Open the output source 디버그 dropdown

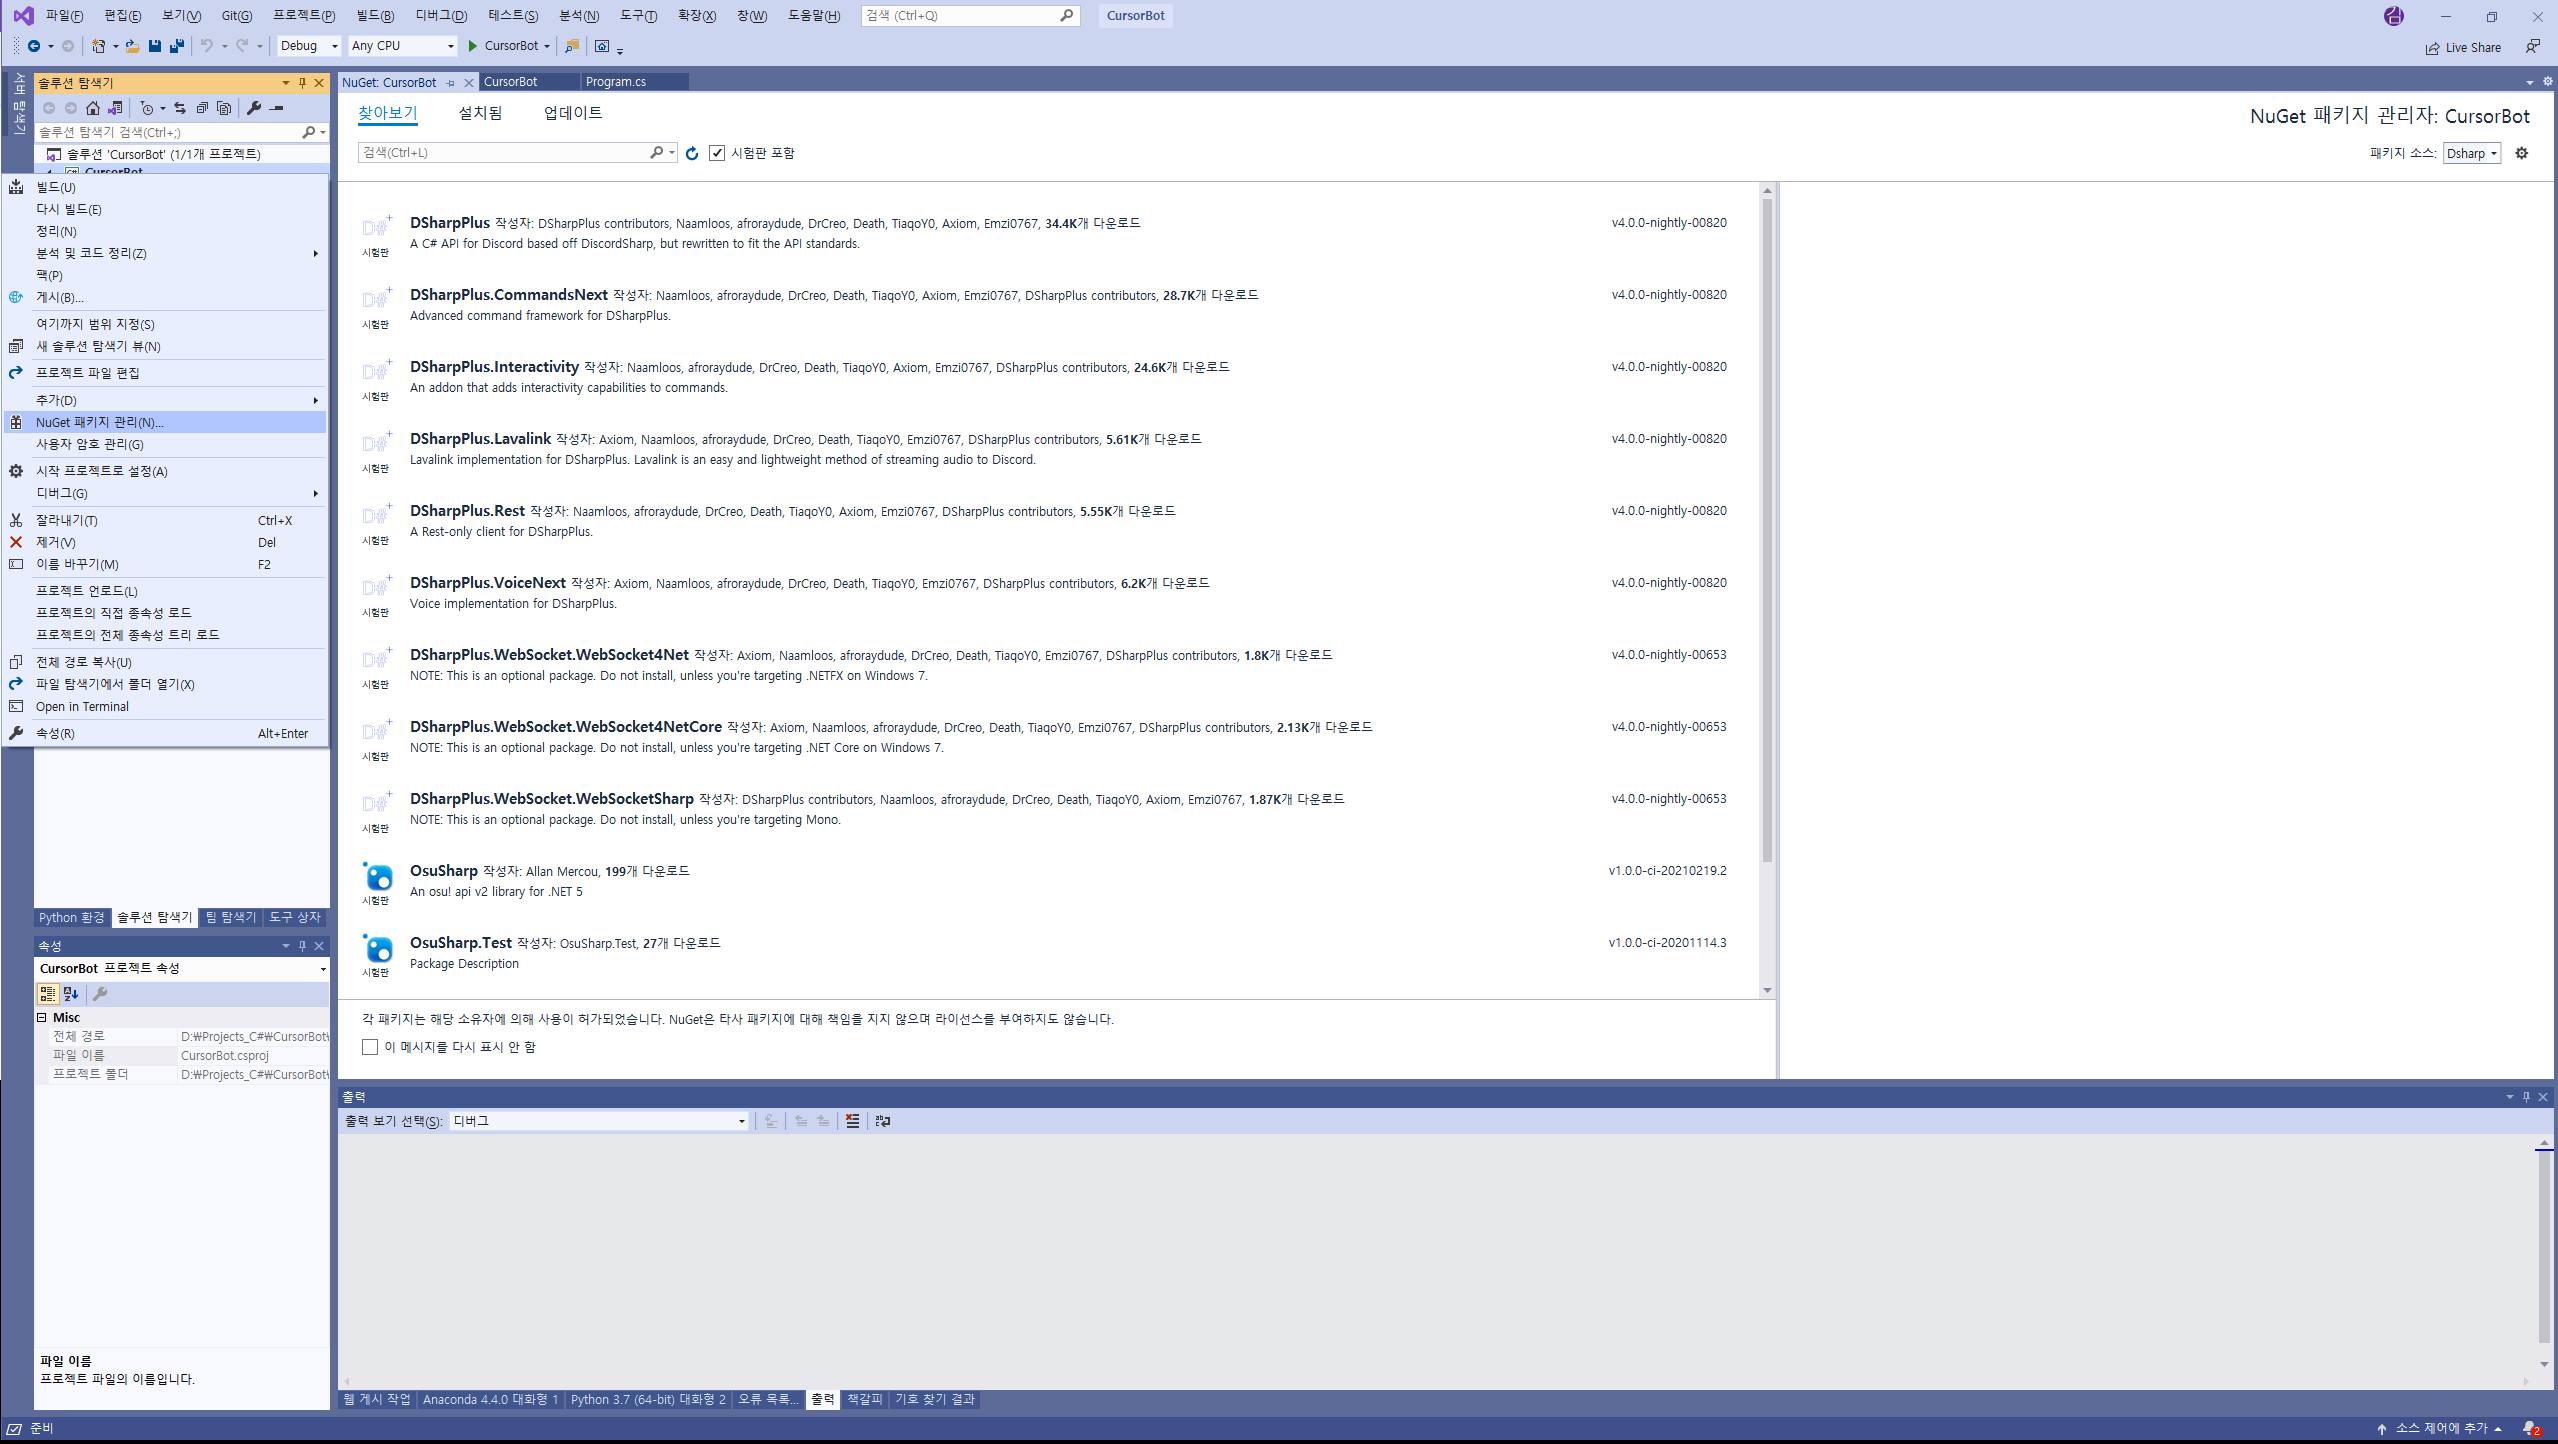click(x=599, y=1121)
